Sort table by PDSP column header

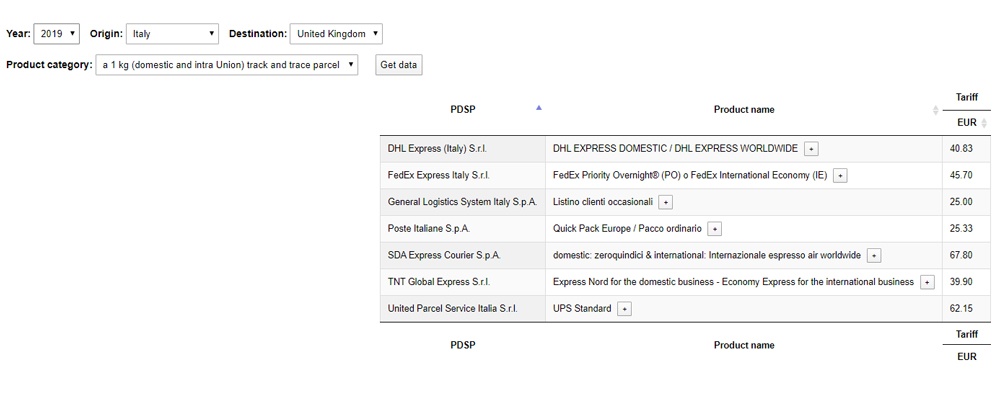[x=462, y=109]
